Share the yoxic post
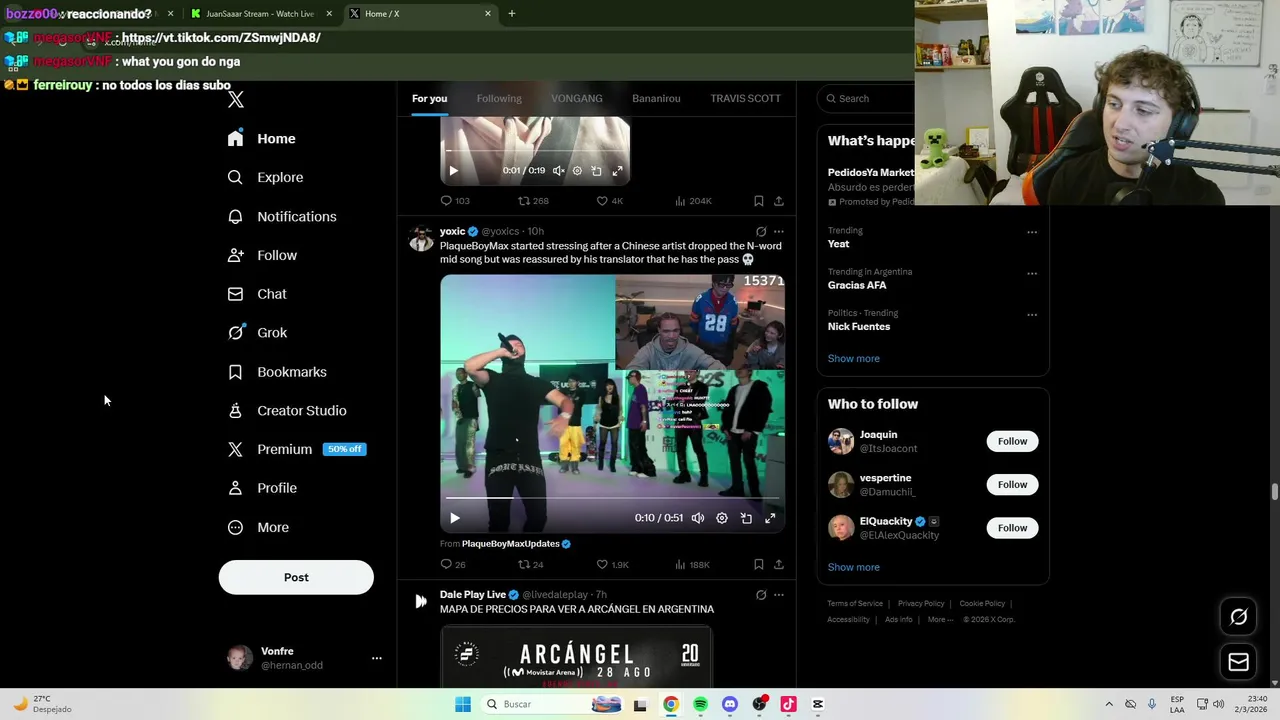 coord(779,564)
